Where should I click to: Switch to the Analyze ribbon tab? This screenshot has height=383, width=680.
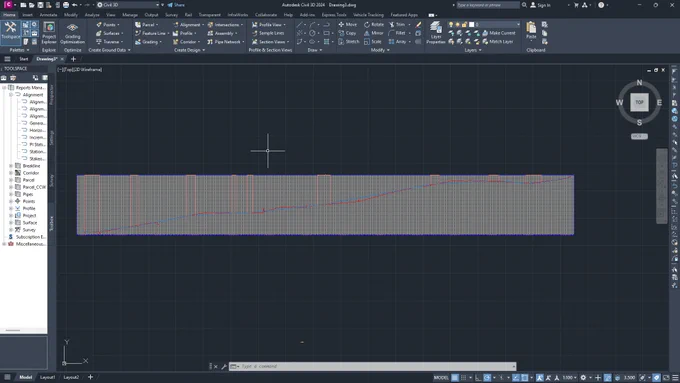click(x=92, y=15)
